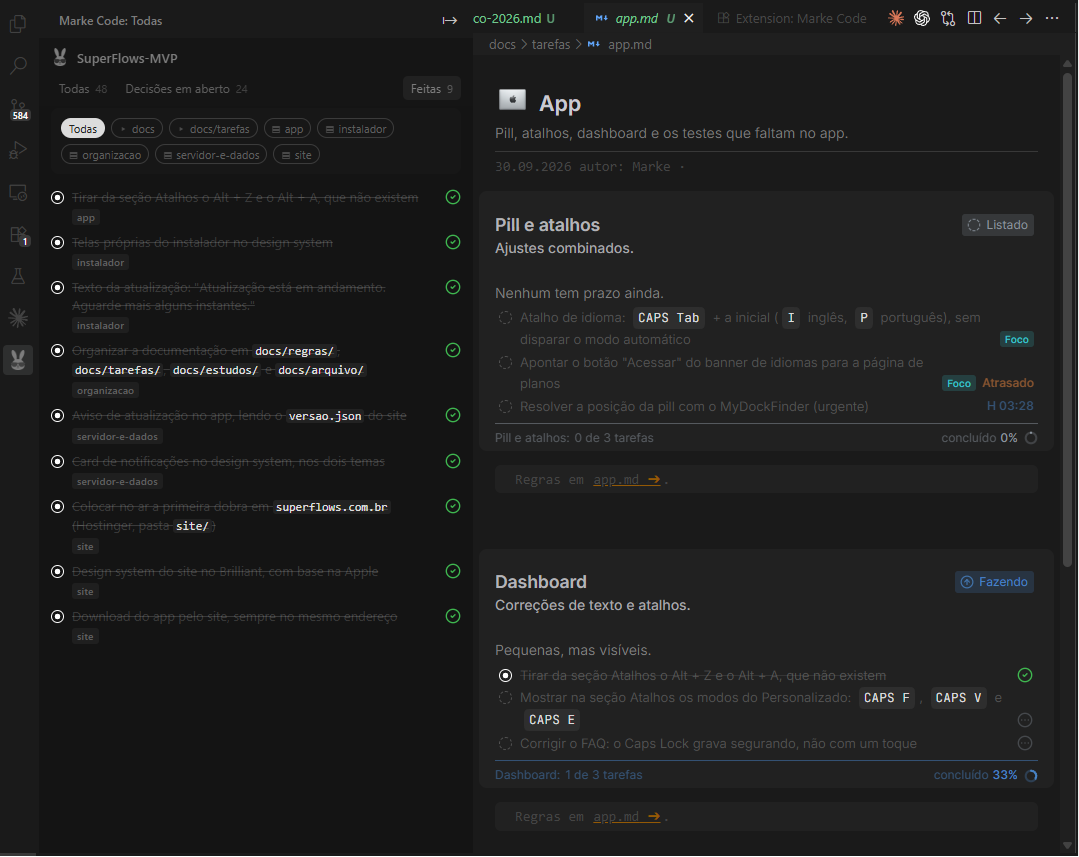Click Pill e atalhos 0% progress ring
1079x857 pixels.
coord(1031,438)
